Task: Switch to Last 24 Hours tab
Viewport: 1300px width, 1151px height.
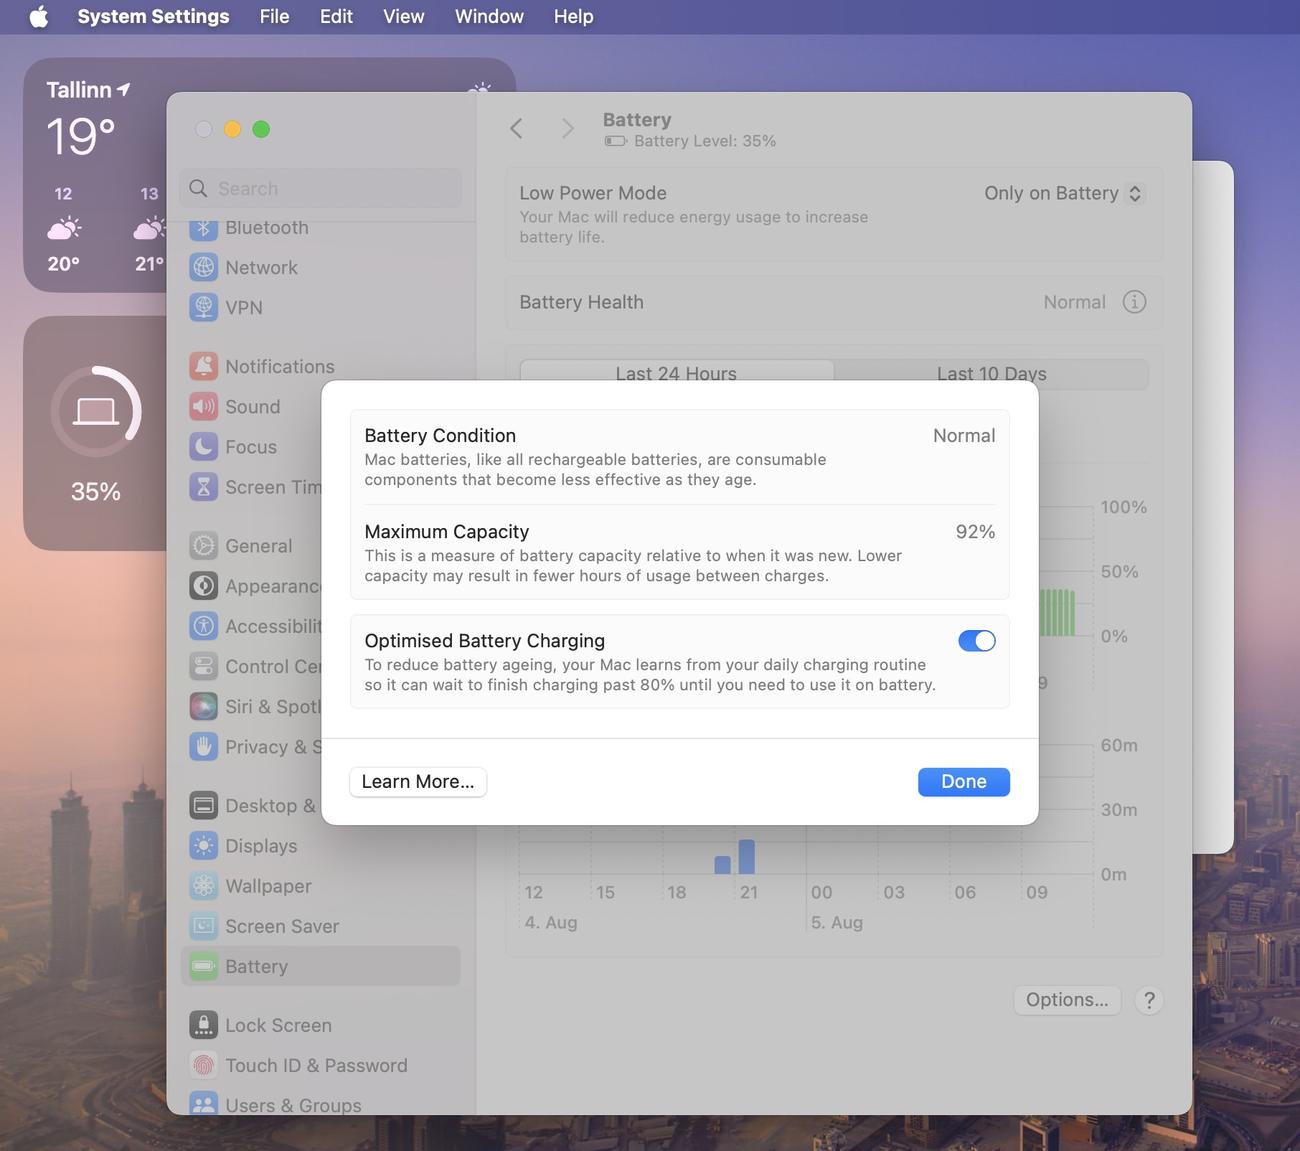Action: click(x=676, y=372)
